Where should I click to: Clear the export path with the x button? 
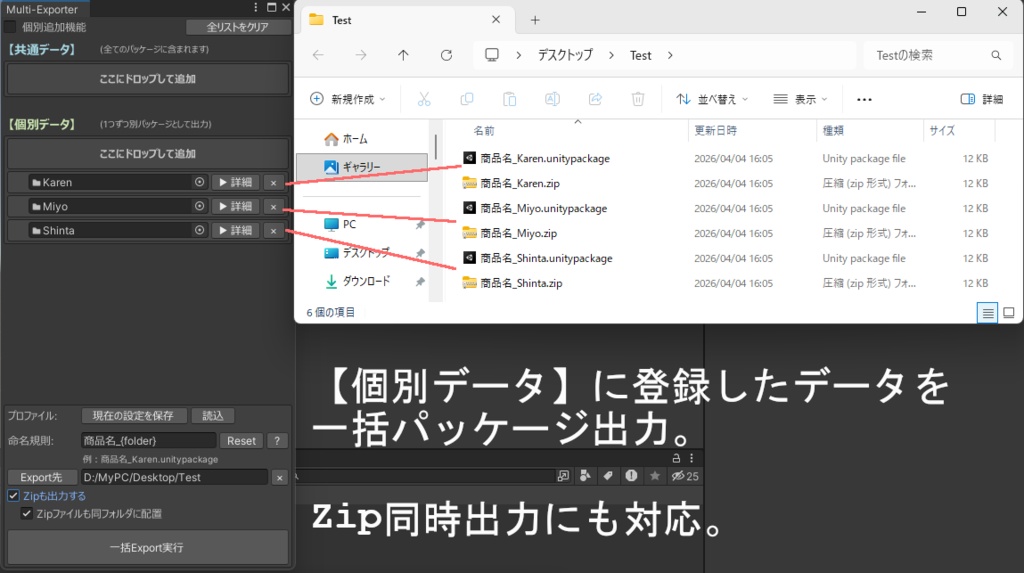(x=280, y=478)
